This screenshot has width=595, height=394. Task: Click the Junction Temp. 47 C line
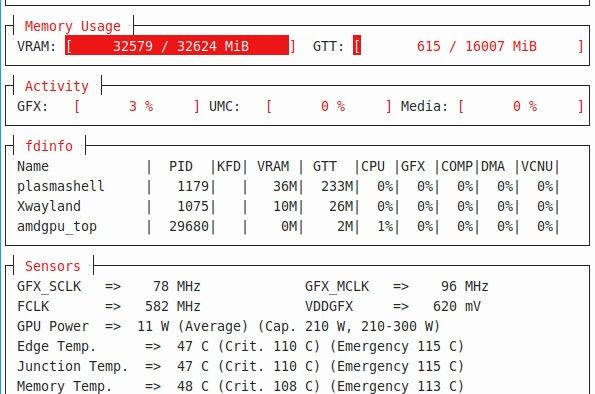[241, 366]
